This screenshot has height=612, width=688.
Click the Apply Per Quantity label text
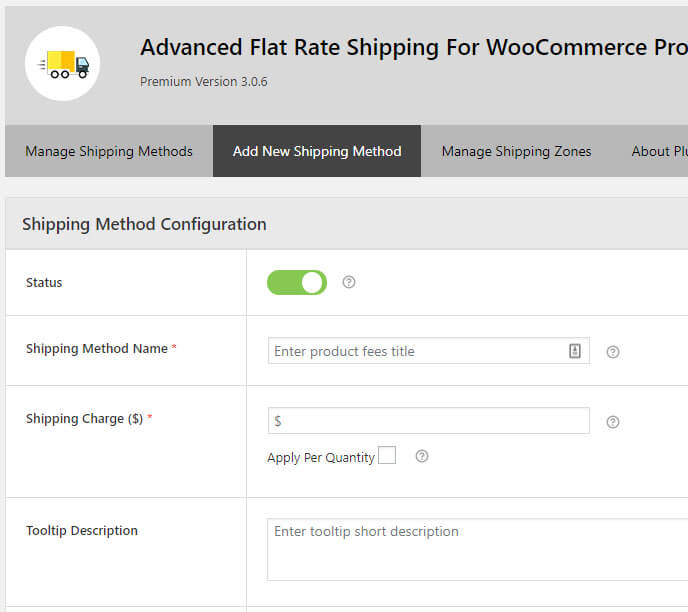point(321,458)
